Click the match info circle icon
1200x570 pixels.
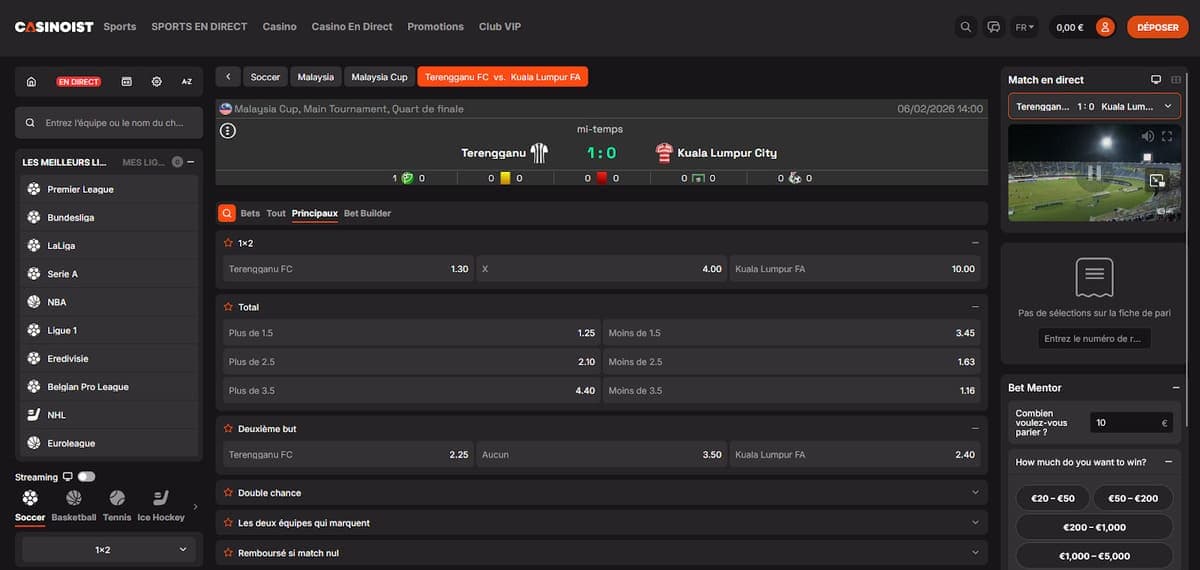click(x=228, y=130)
